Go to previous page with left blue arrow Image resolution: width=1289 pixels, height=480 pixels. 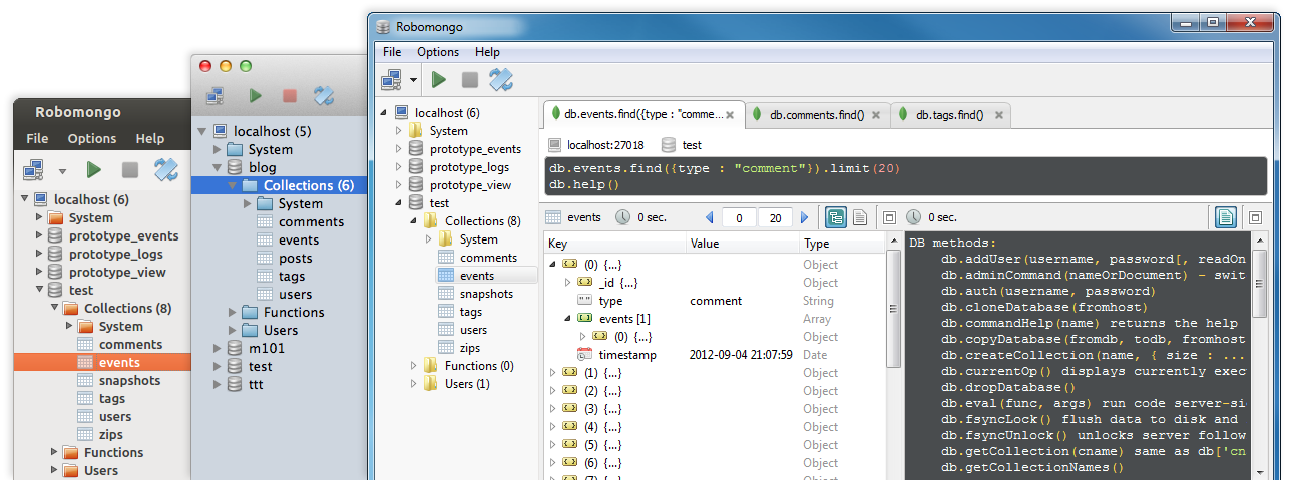tap(710, 217)
